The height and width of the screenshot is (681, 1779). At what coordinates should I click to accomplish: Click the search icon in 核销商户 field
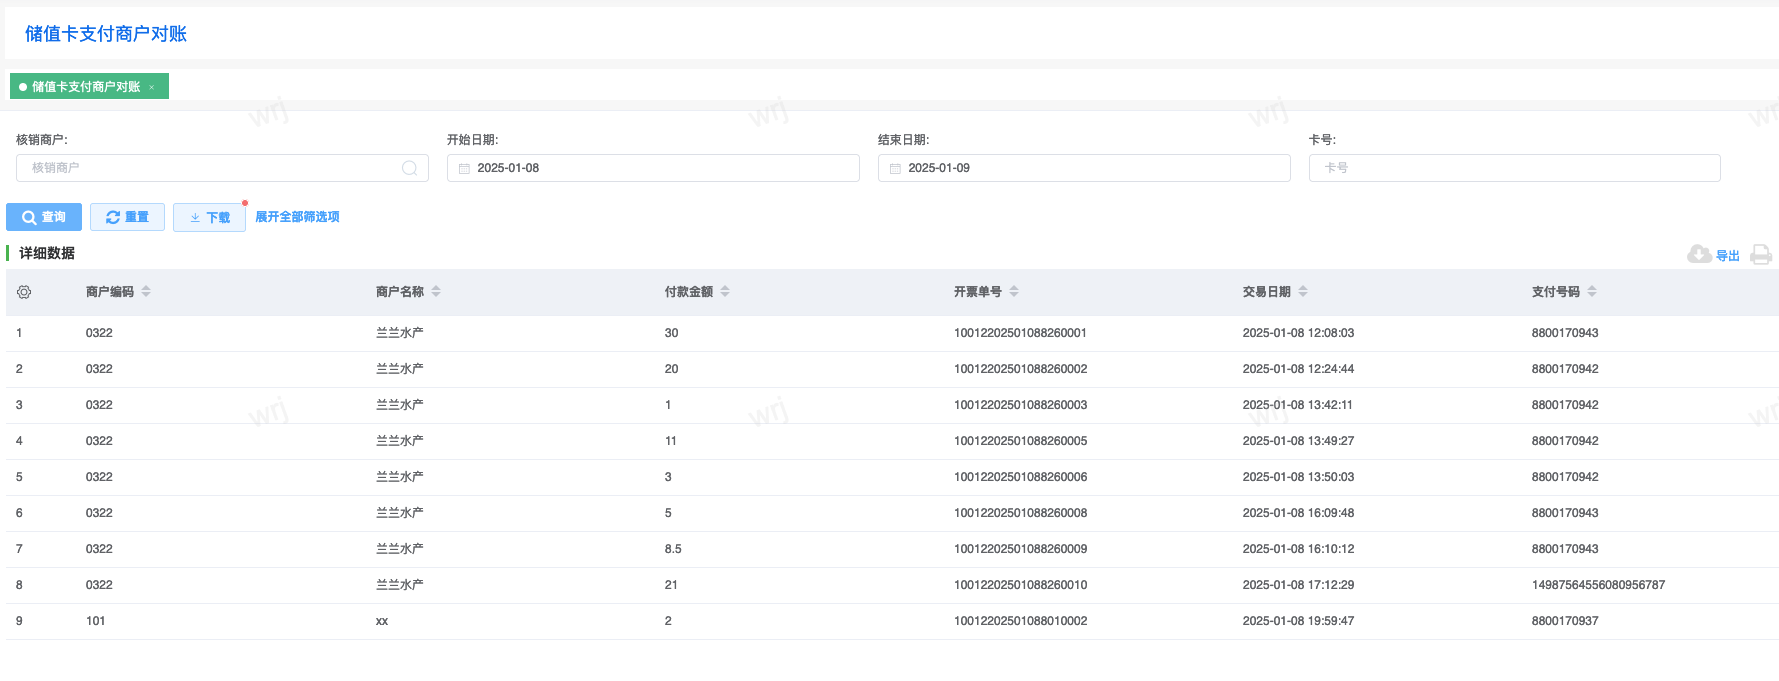pos(409,168)
